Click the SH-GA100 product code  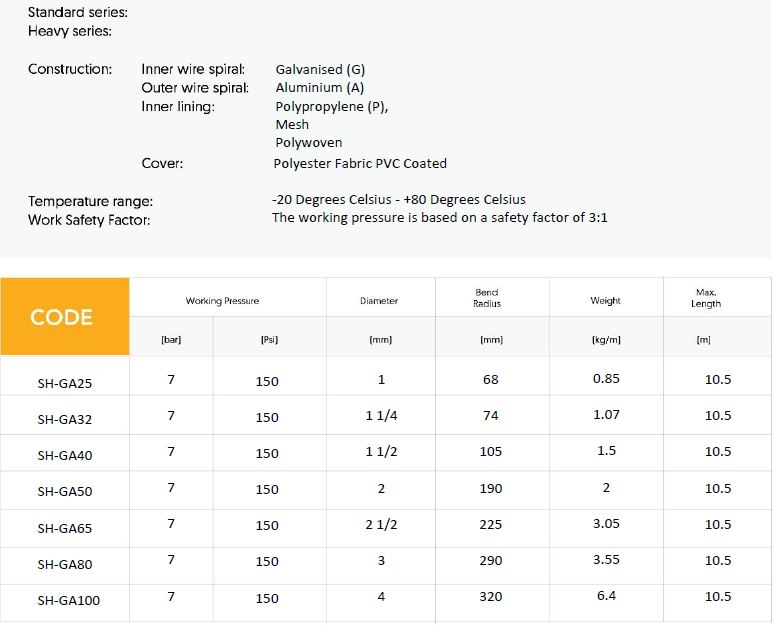[x=69, y=600]
